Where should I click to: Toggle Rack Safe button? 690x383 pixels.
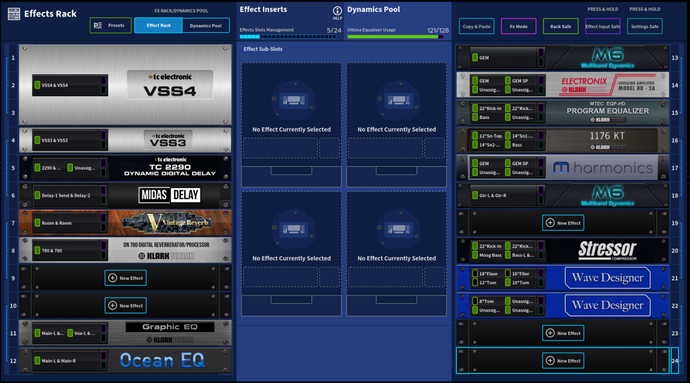tap(561, 26)
